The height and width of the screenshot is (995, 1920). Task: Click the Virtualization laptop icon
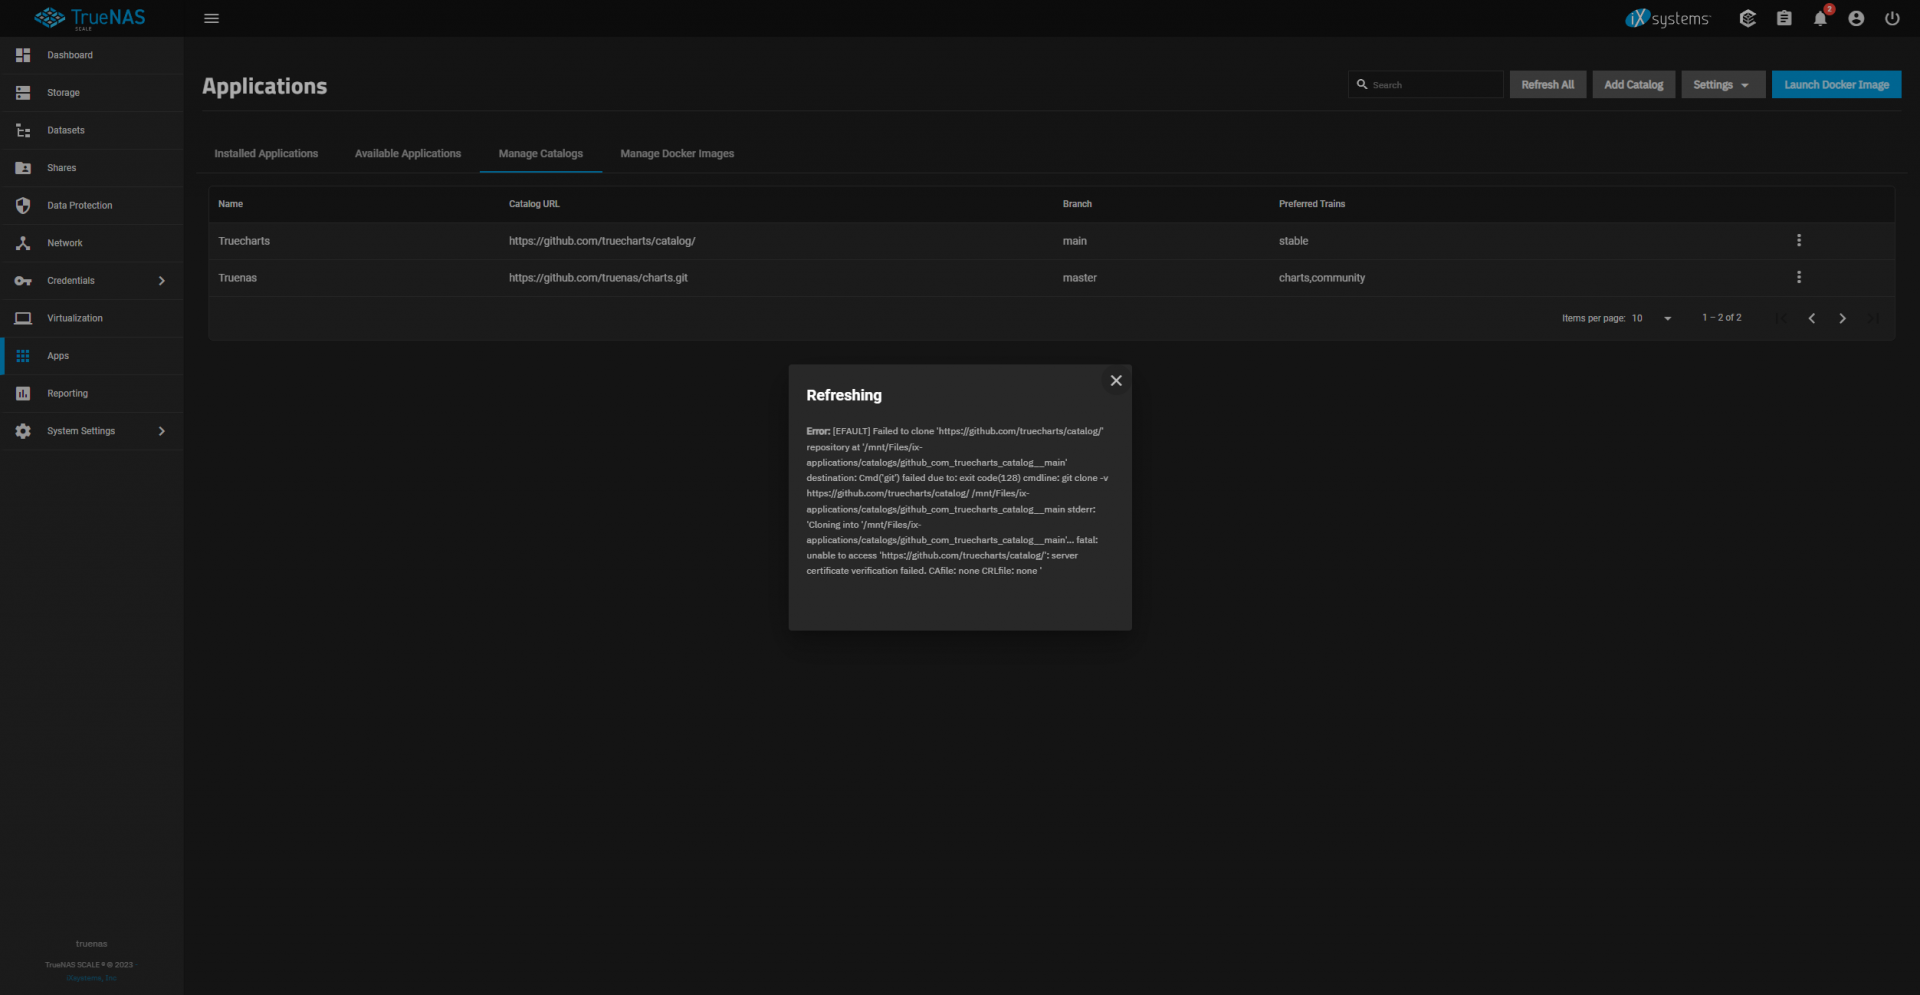coord(23,318)
